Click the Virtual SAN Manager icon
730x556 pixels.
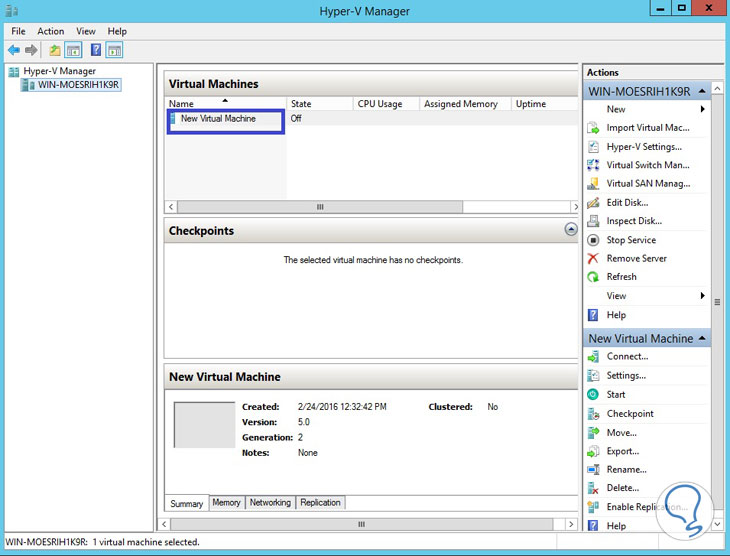click(x=593, y=183)
